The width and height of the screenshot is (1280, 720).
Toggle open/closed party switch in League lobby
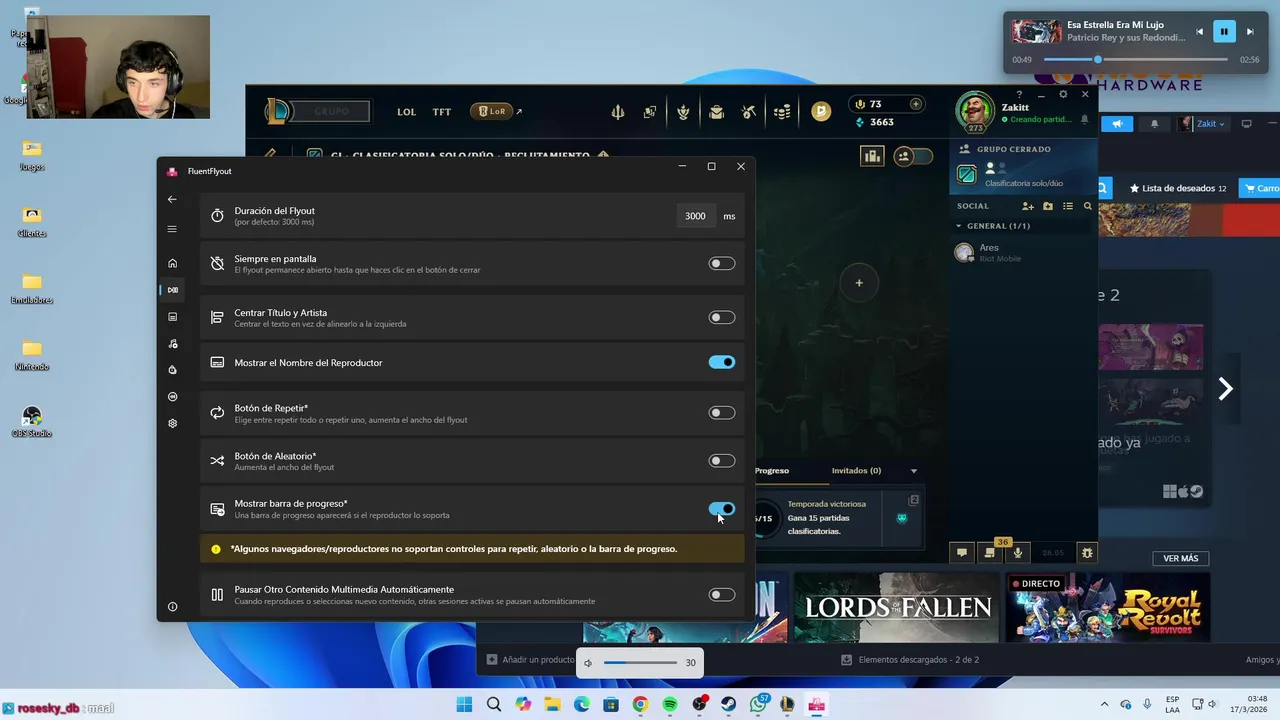click(x=913, y=156)
